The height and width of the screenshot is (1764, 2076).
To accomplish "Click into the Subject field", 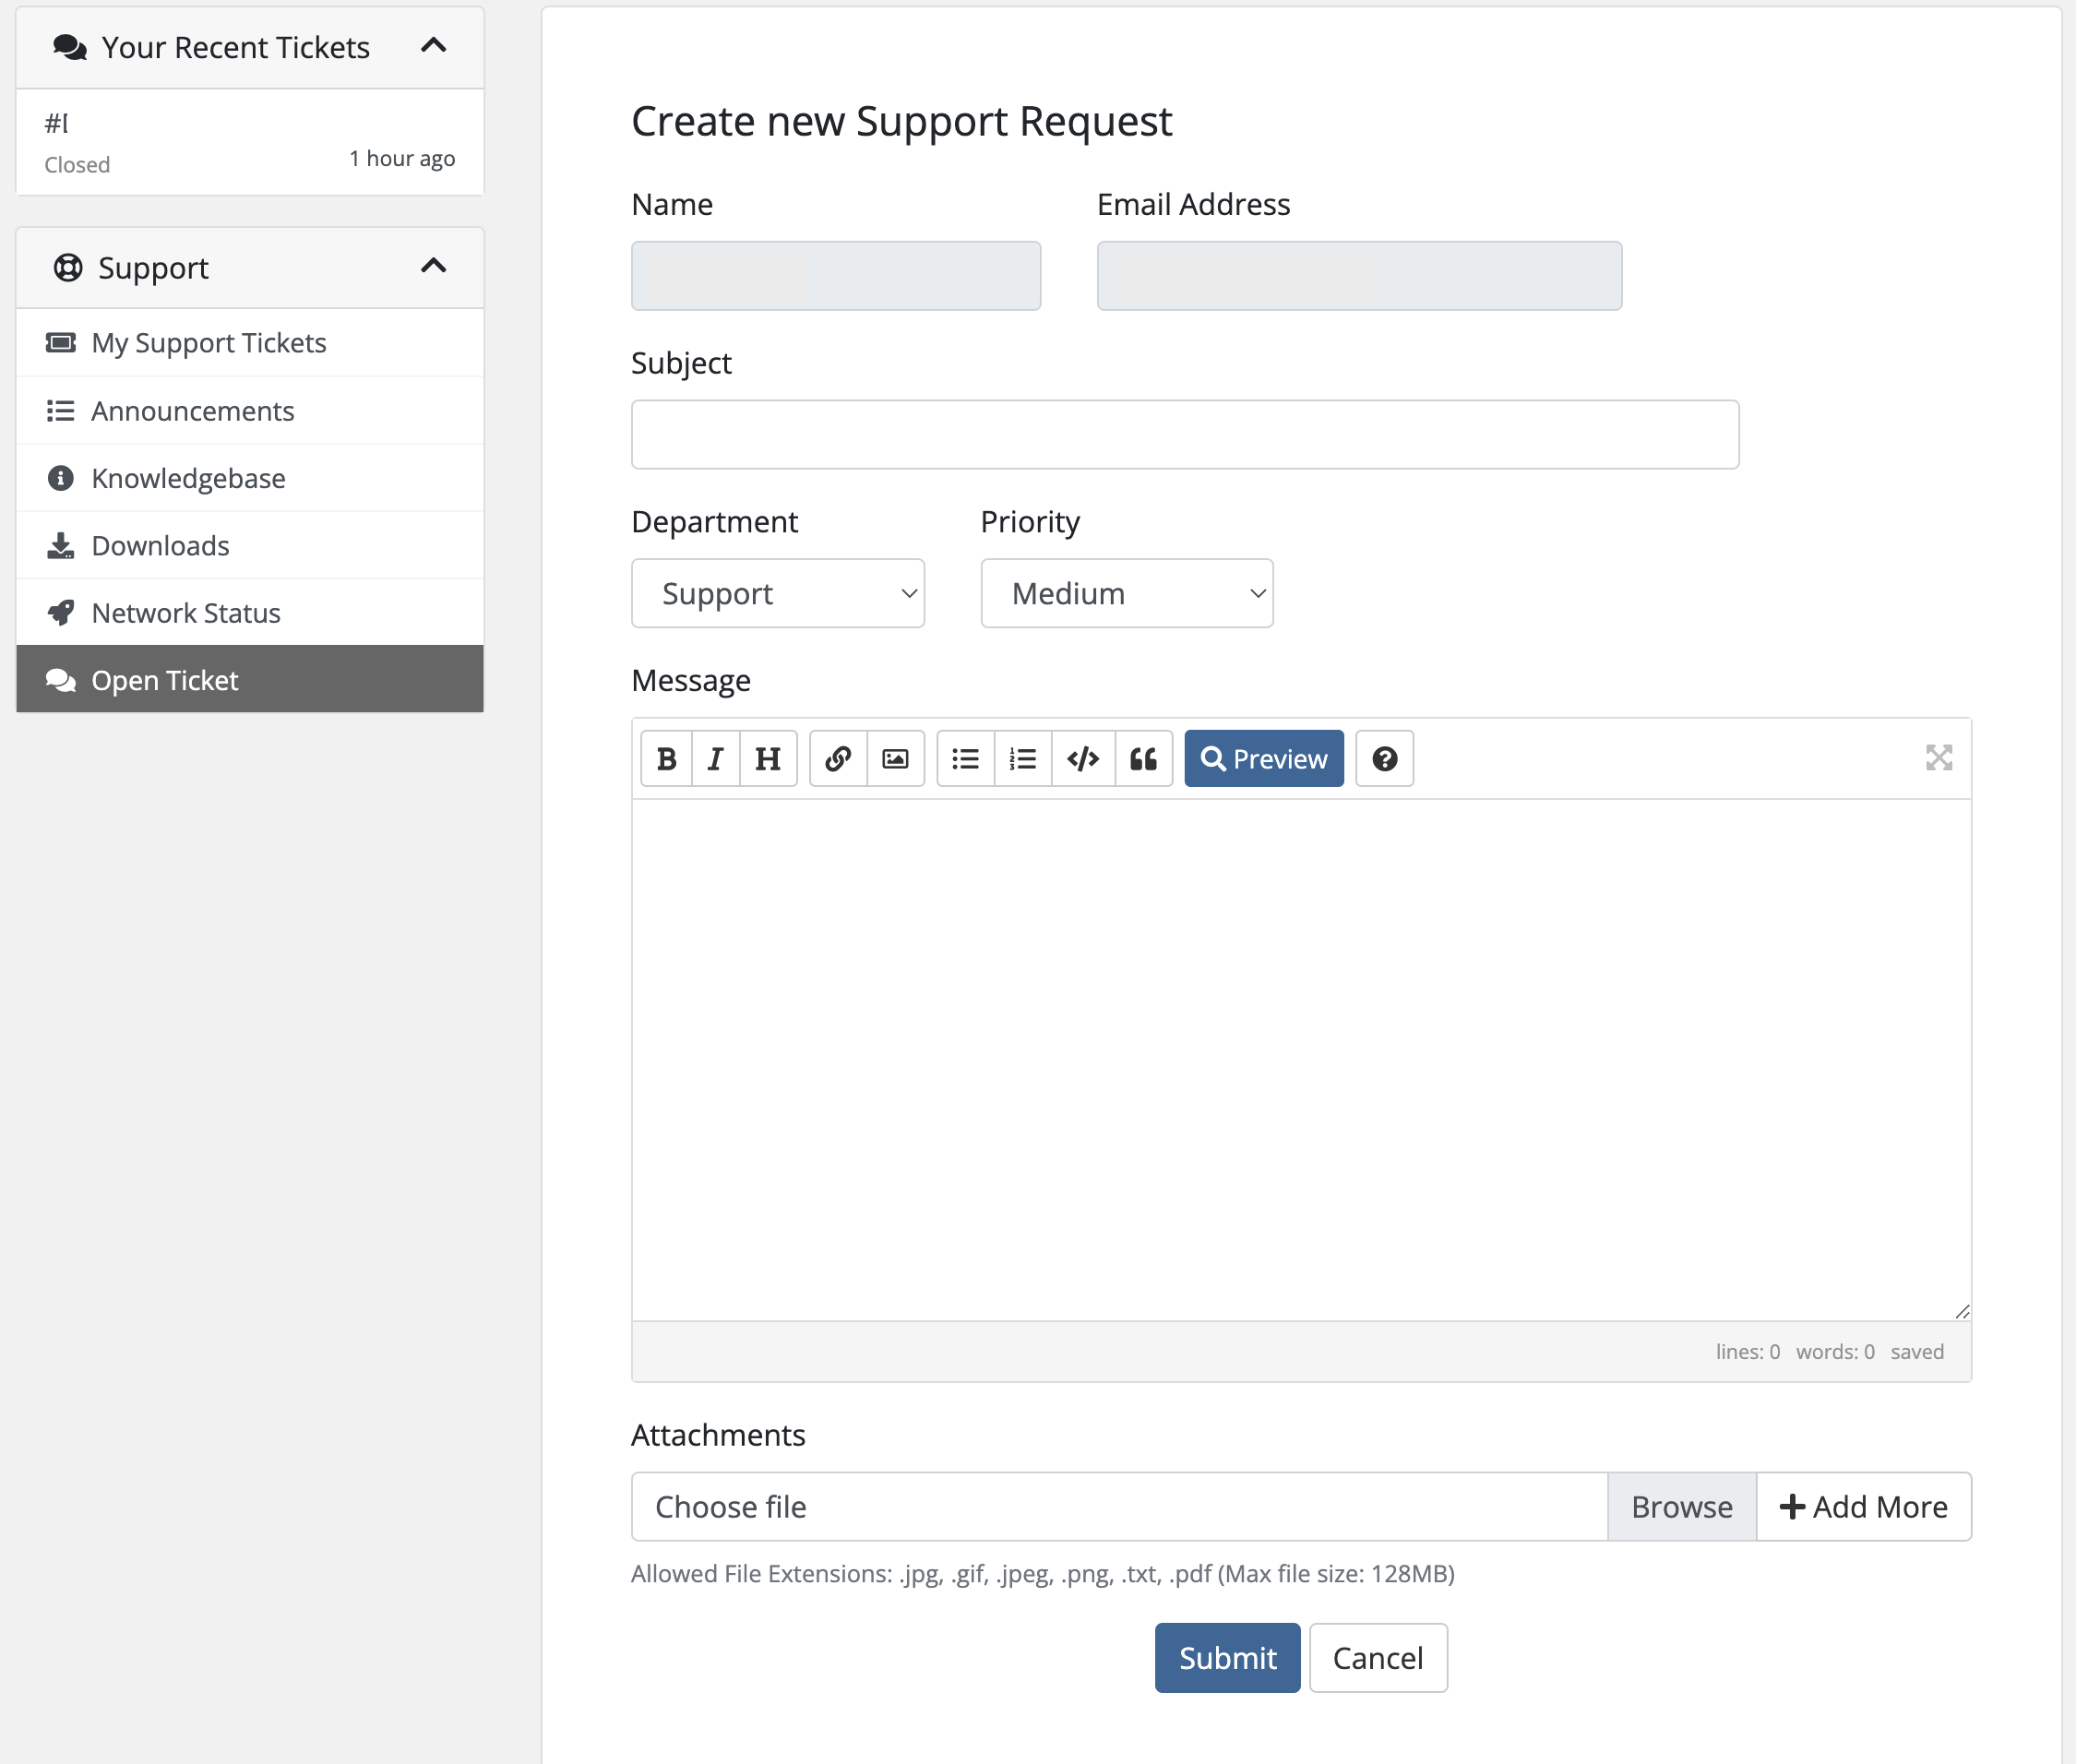I will [1184, 435].
